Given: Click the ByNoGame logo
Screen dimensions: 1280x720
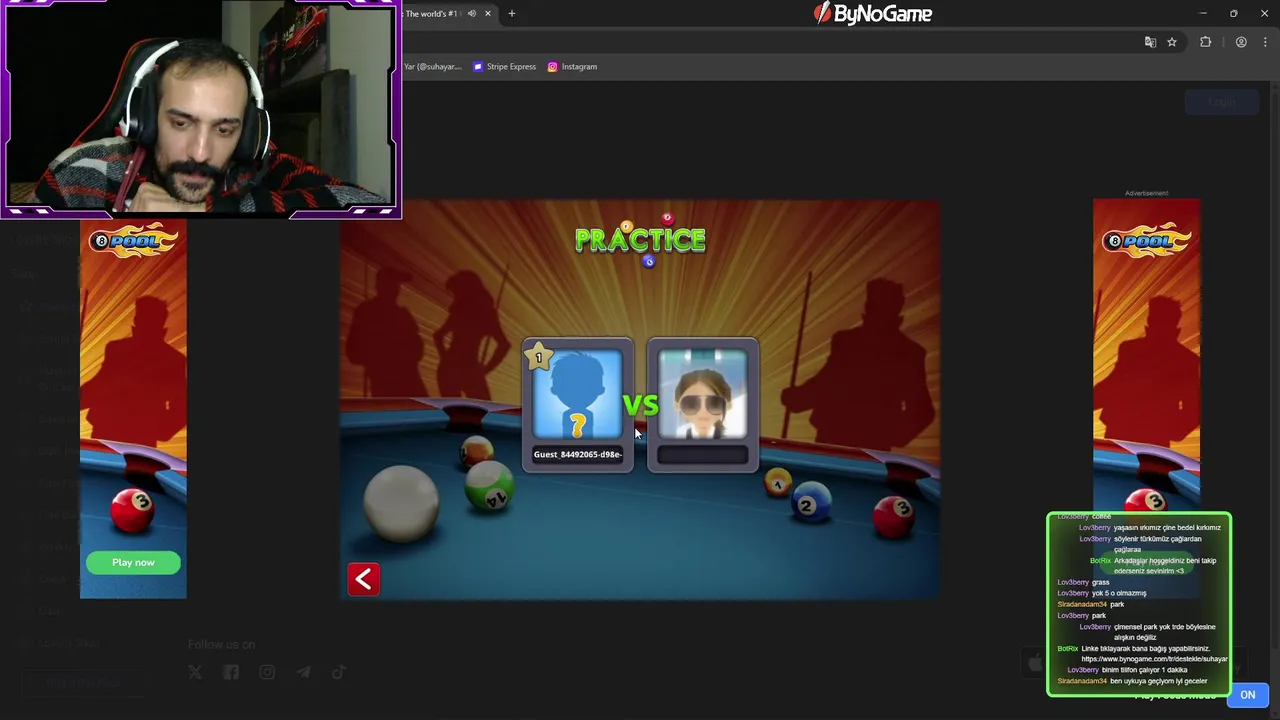Looking at the screenshot, I should coord(872,13).
